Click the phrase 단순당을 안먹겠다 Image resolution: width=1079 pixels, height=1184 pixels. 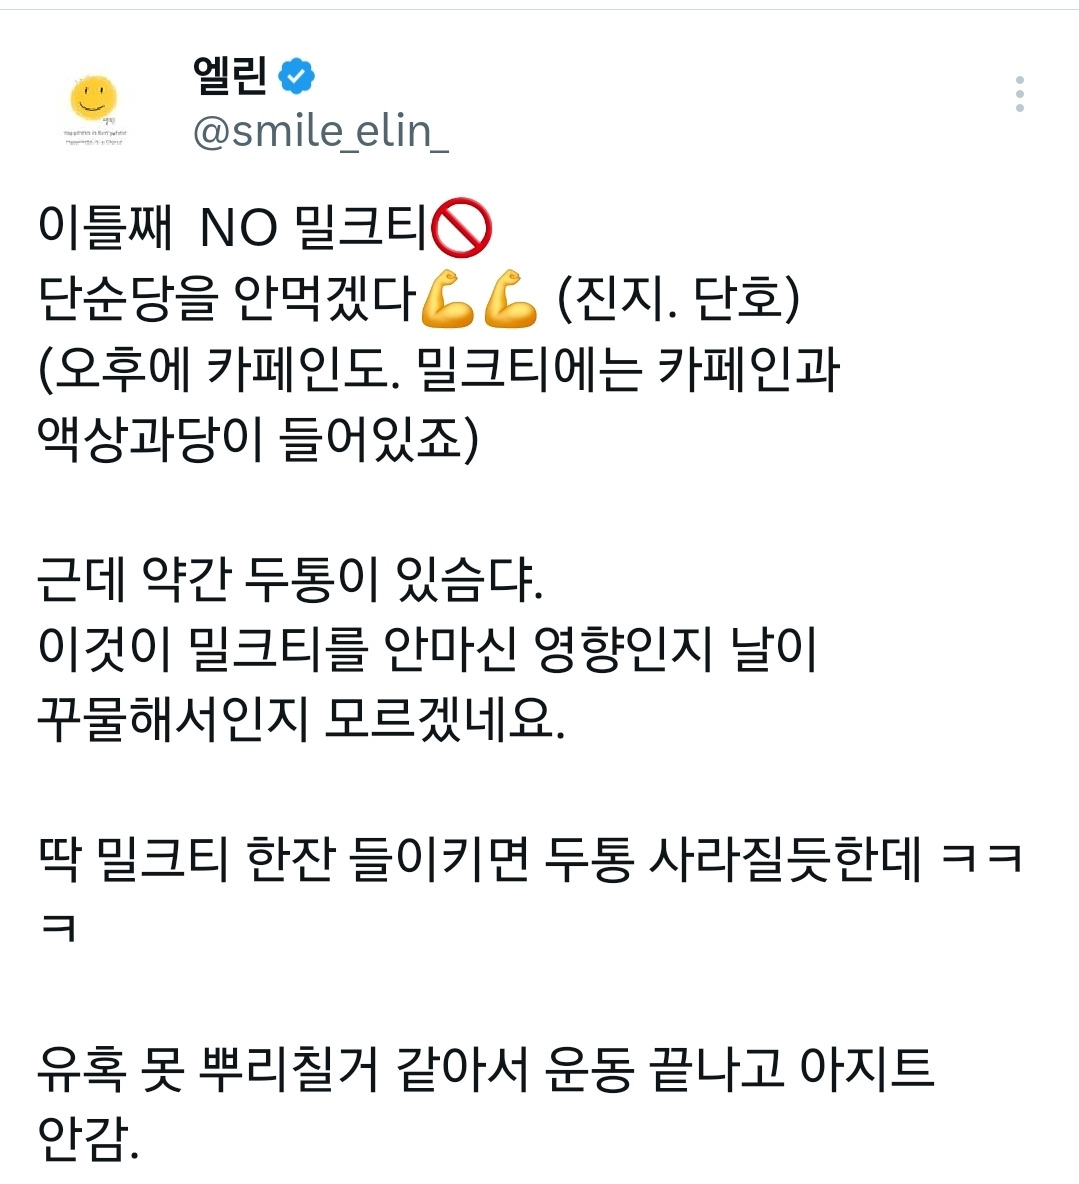coord(227,298)
